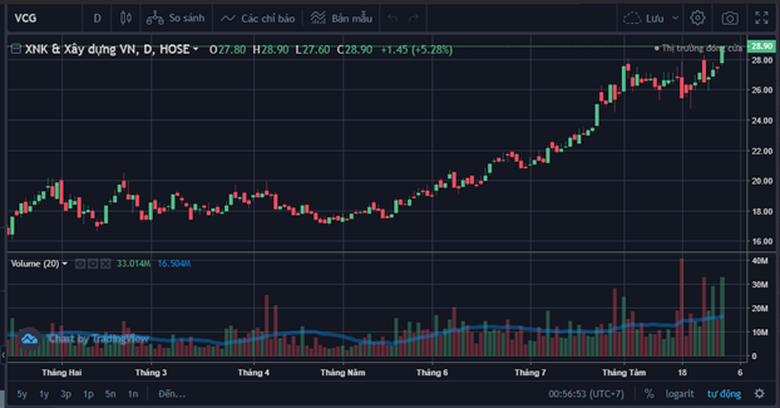
Task: Toggle logarit scale mode
Action: coord(680,394)
